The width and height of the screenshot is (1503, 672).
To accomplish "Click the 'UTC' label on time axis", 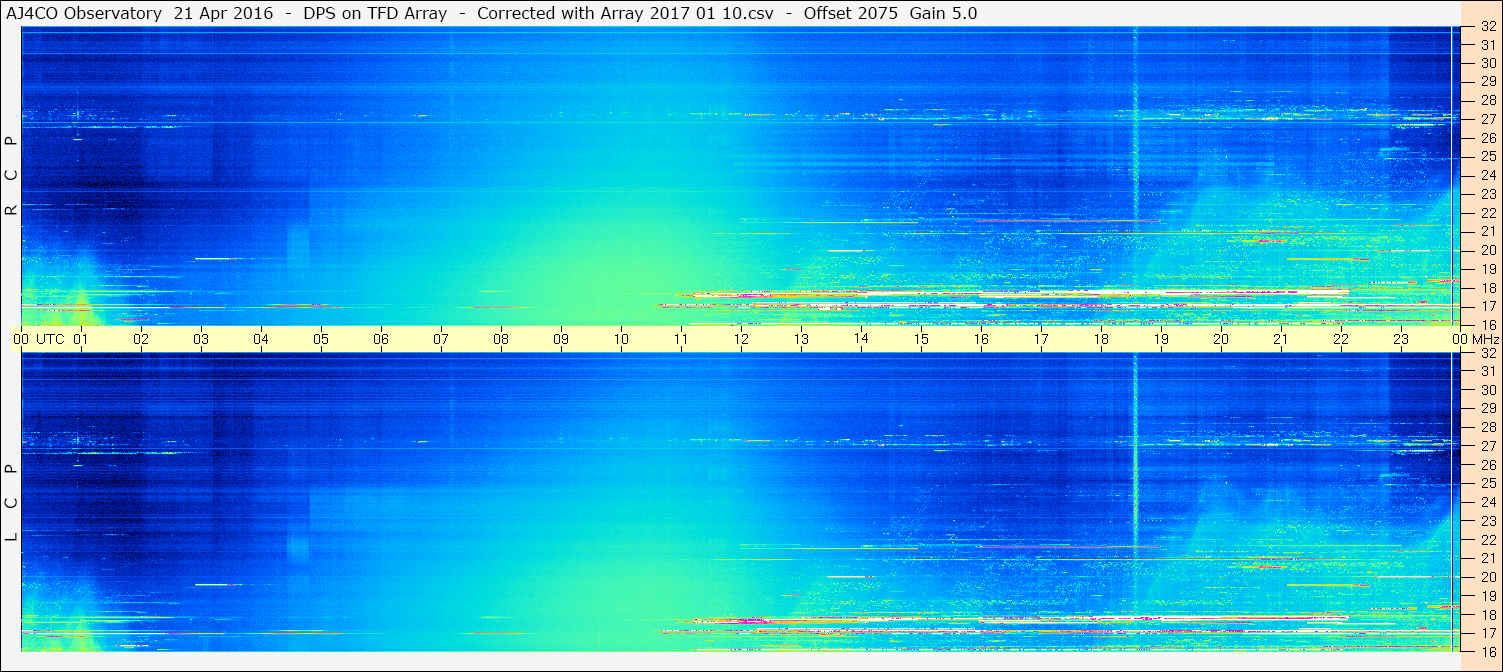I will [x=51, y=339].
